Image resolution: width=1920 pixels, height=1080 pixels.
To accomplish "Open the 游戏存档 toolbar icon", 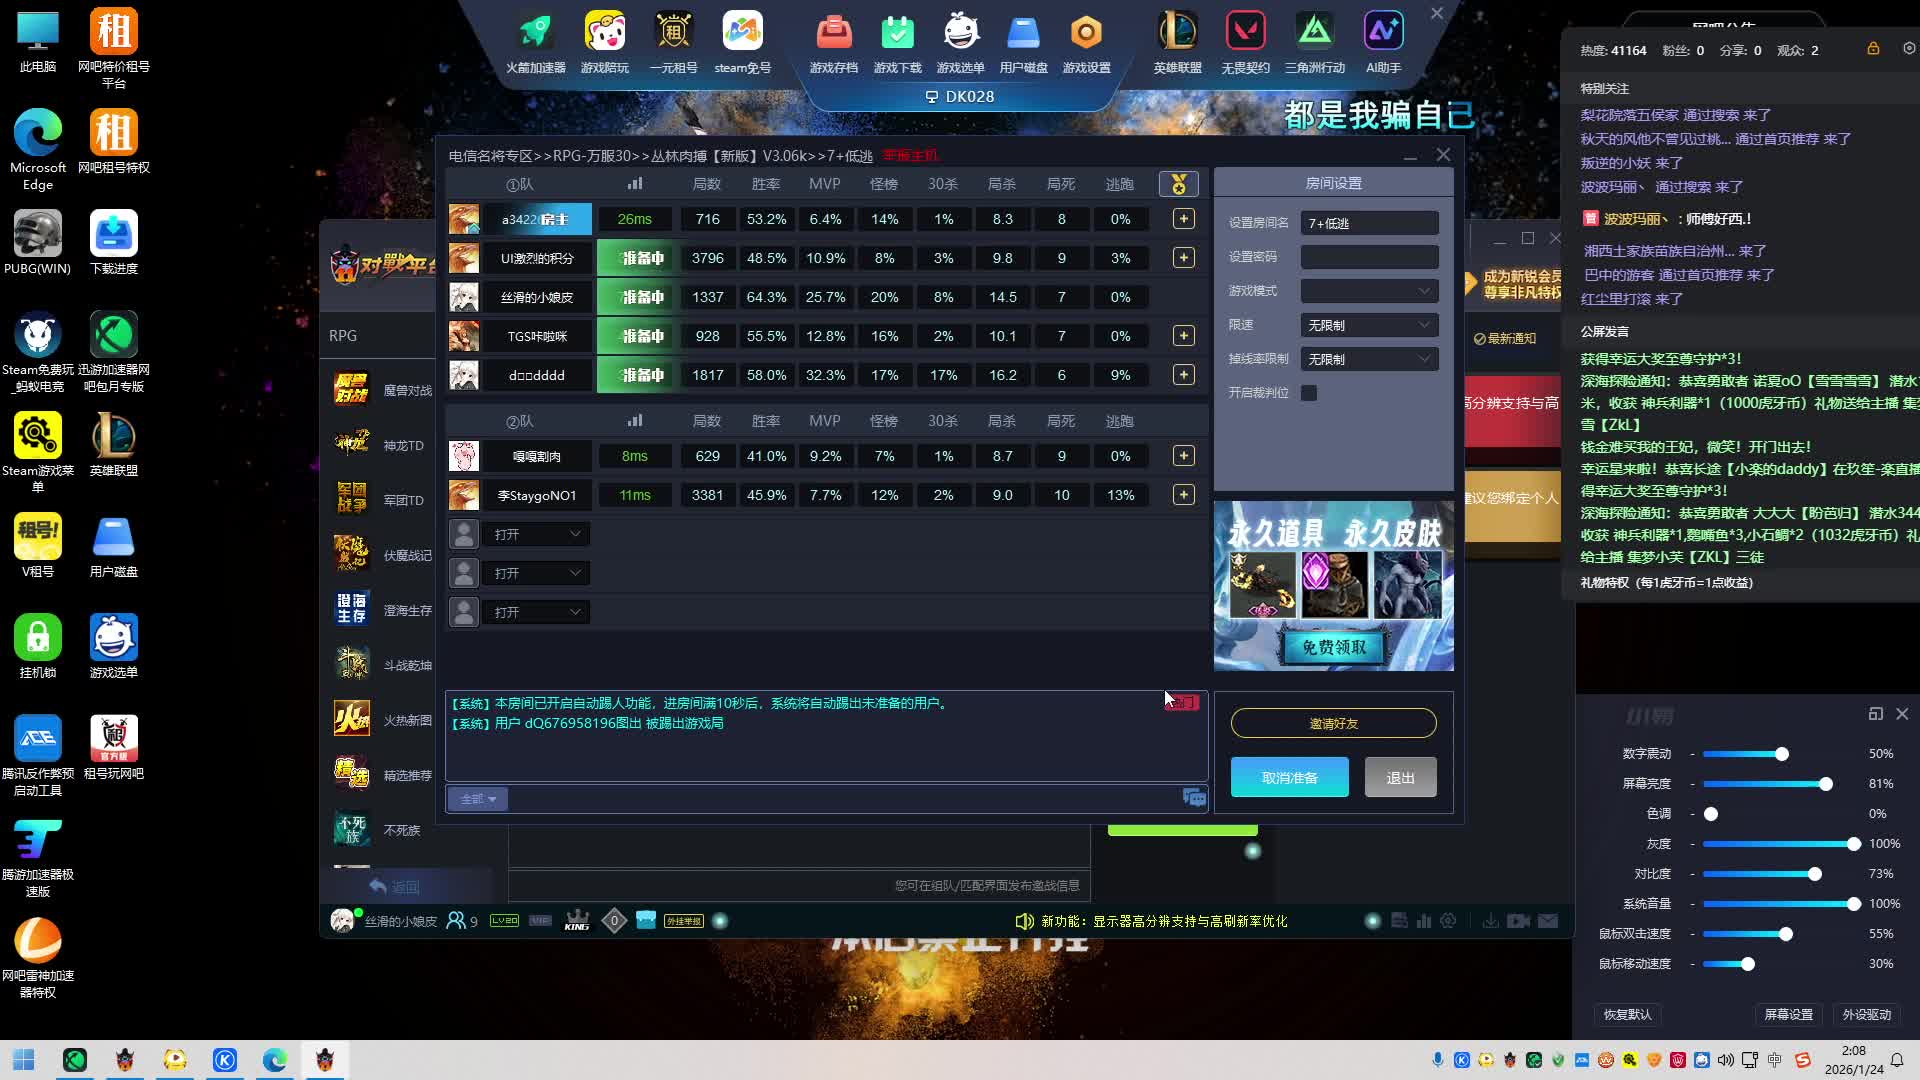I will (x=833, y=34).
